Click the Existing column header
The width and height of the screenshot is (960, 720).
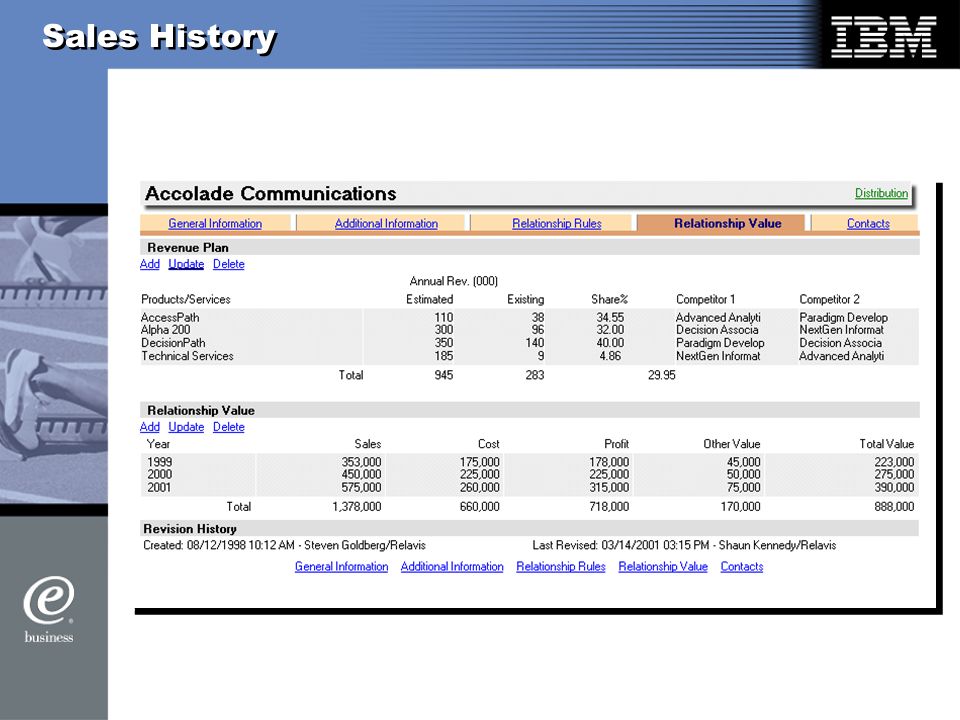[x=525, y=299]
